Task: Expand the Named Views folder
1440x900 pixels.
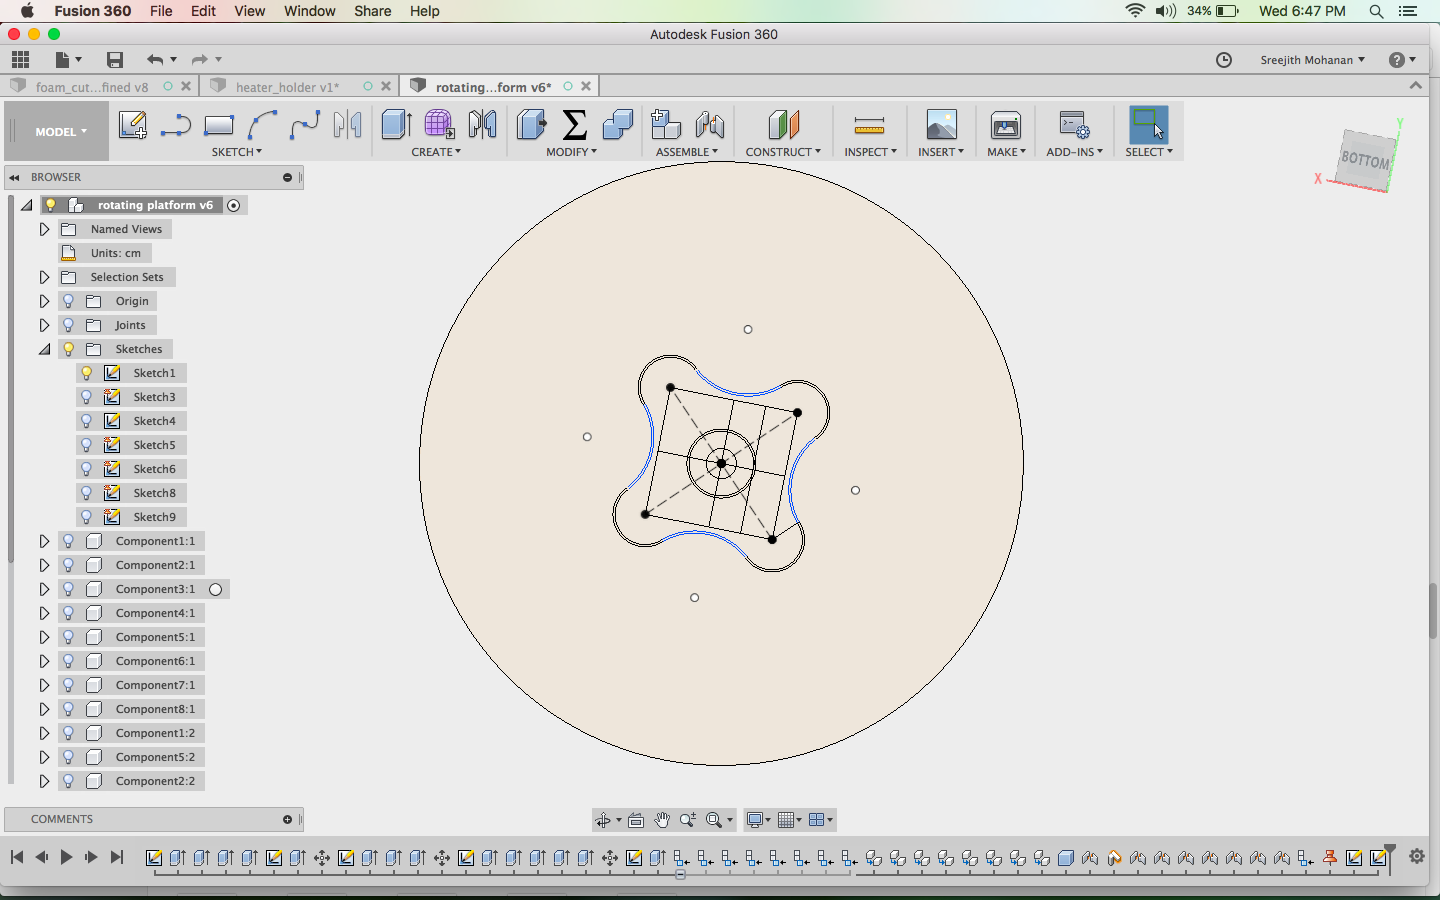Action: pyautogui.click(x=44, y=229)
